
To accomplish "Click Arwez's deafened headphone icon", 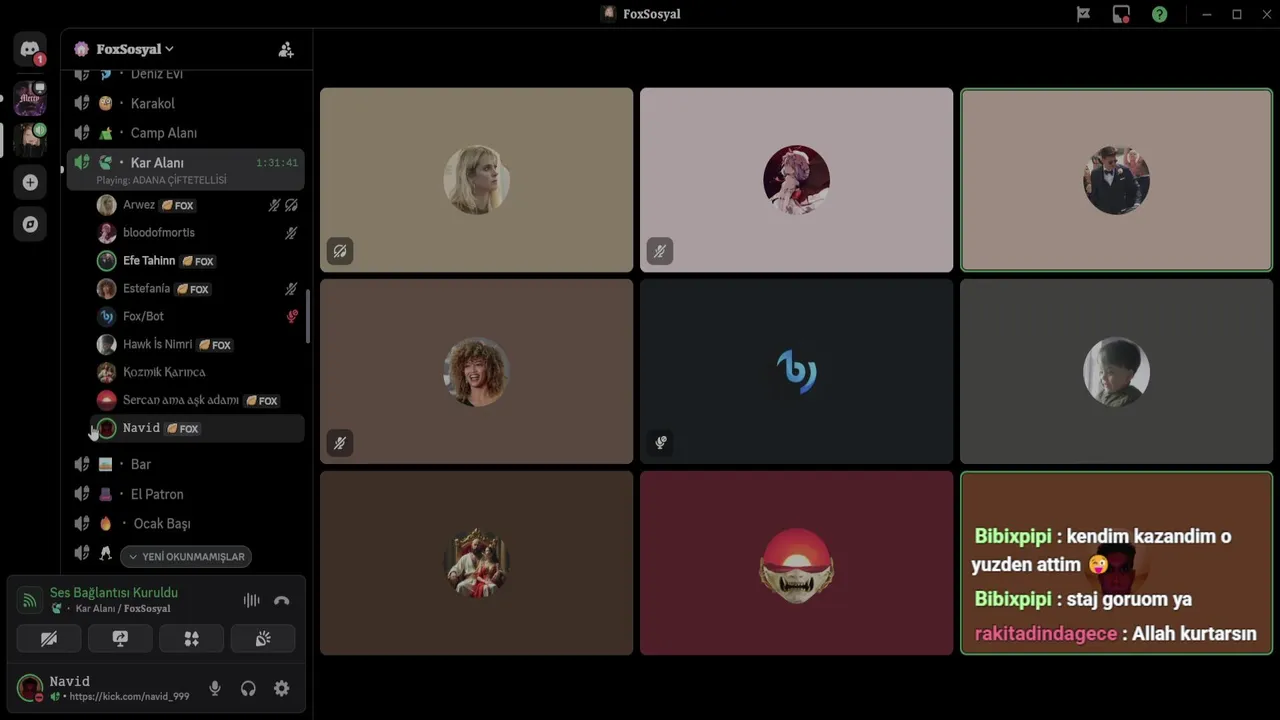I will click(291, 205).
